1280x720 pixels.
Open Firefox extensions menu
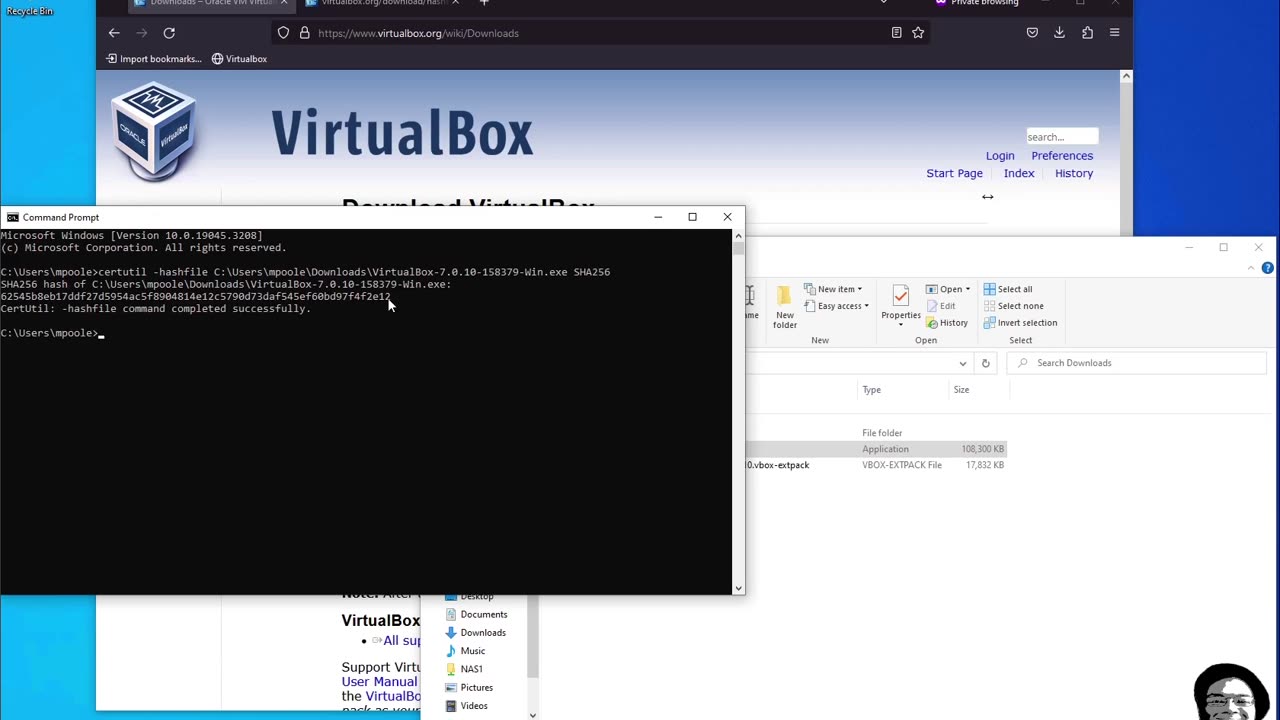pos(1087,33)
